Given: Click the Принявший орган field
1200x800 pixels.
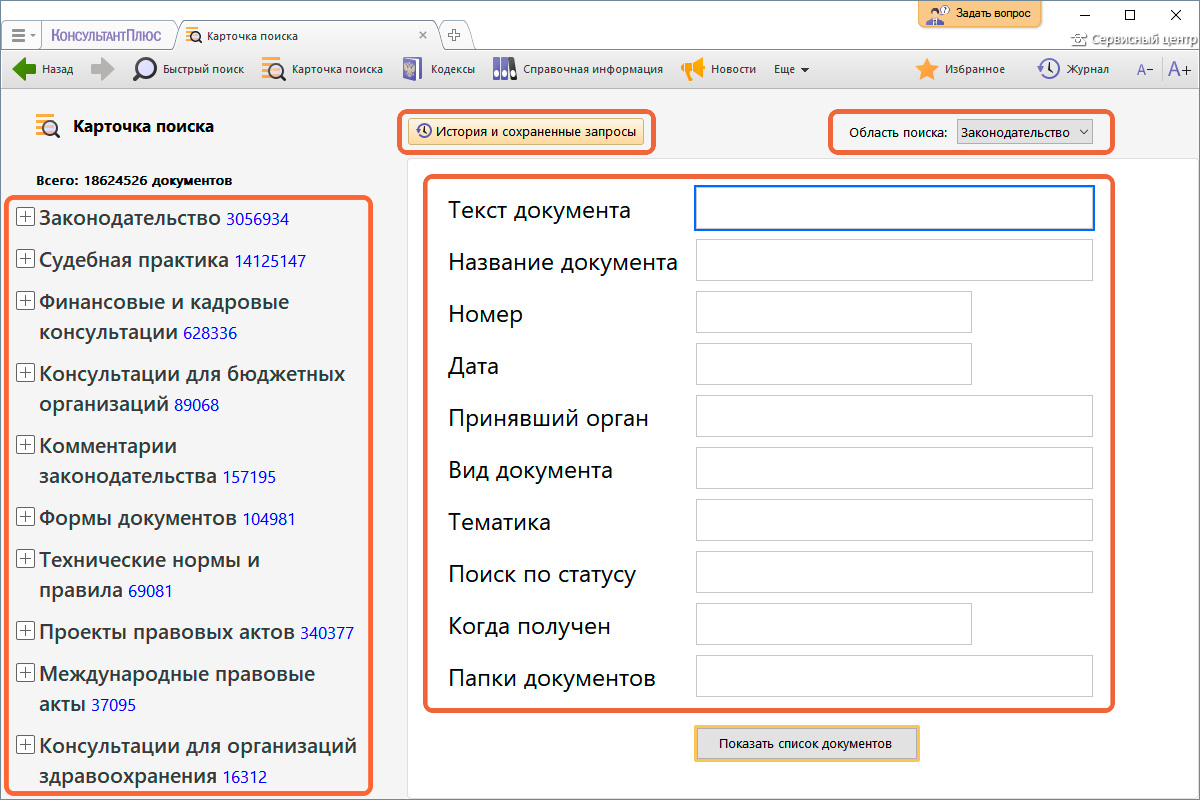Looking at the screenshot, I should pyautogui.click(x=894, y=416).
